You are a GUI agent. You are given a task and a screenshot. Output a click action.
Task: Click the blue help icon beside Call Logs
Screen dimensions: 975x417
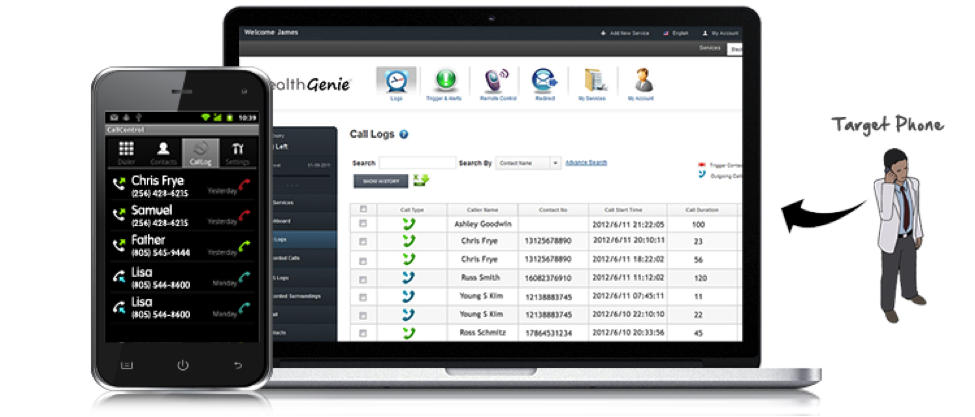[404, 134]
